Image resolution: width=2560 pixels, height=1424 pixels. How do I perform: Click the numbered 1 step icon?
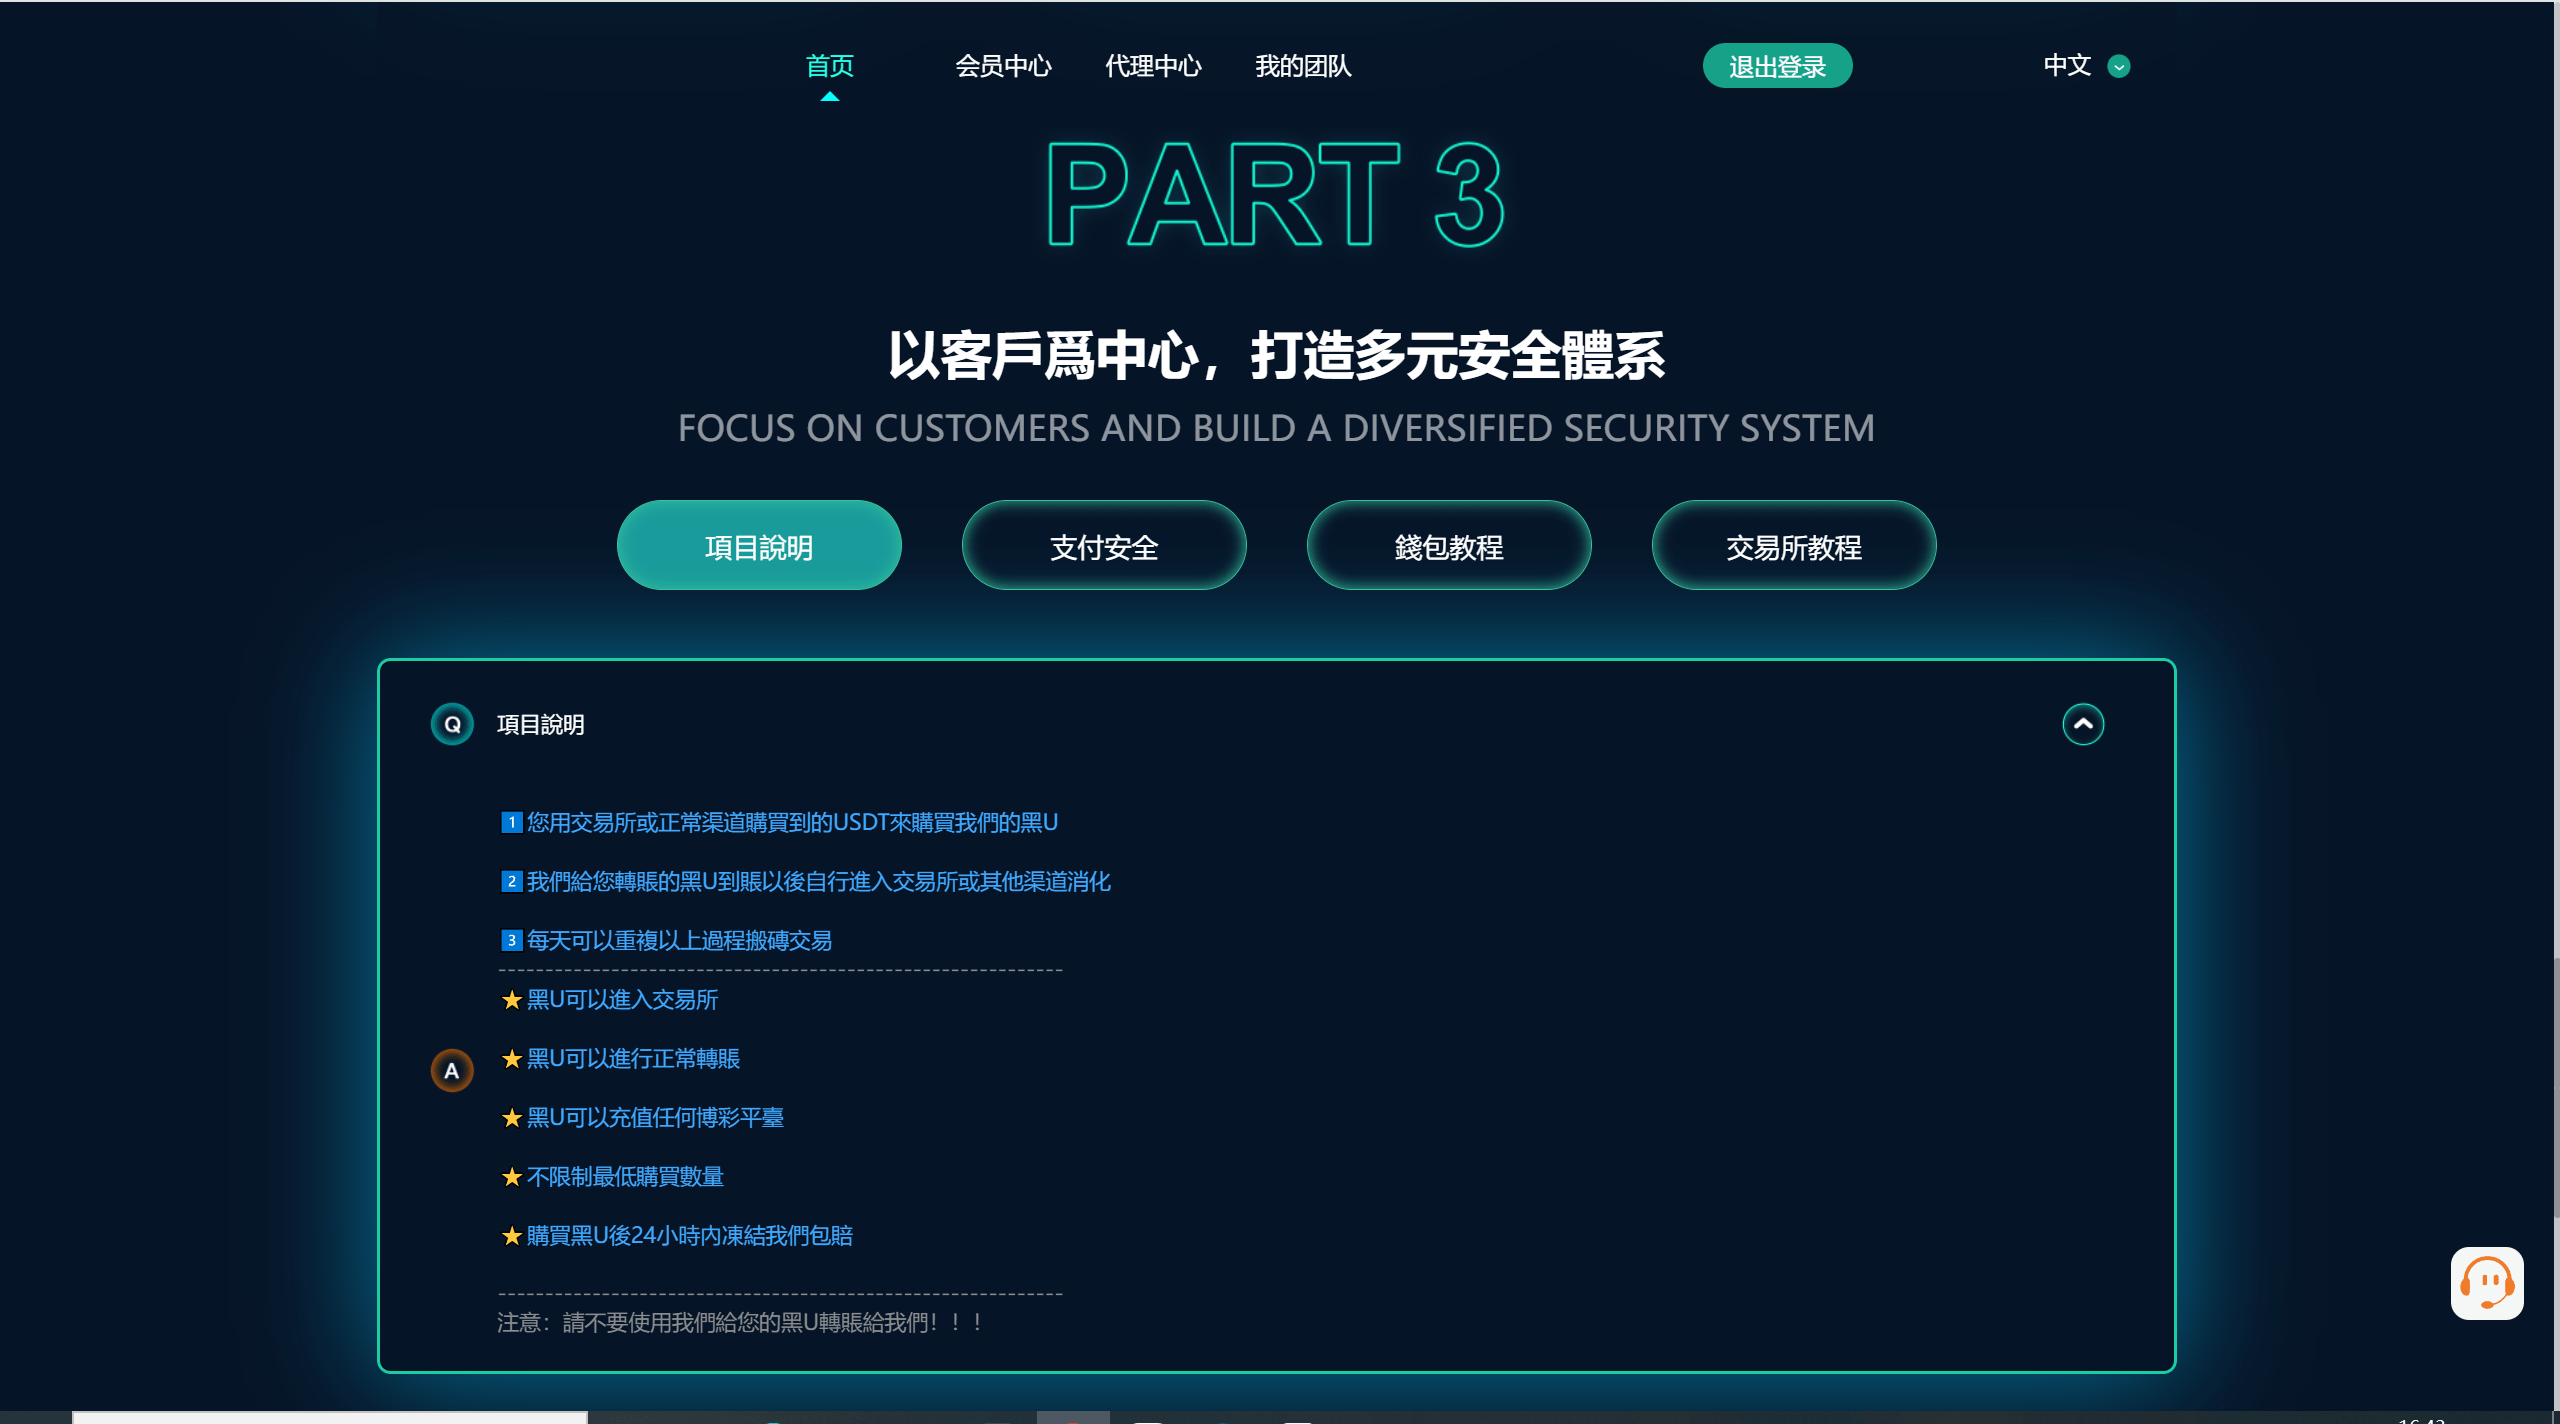coord(511,822)
